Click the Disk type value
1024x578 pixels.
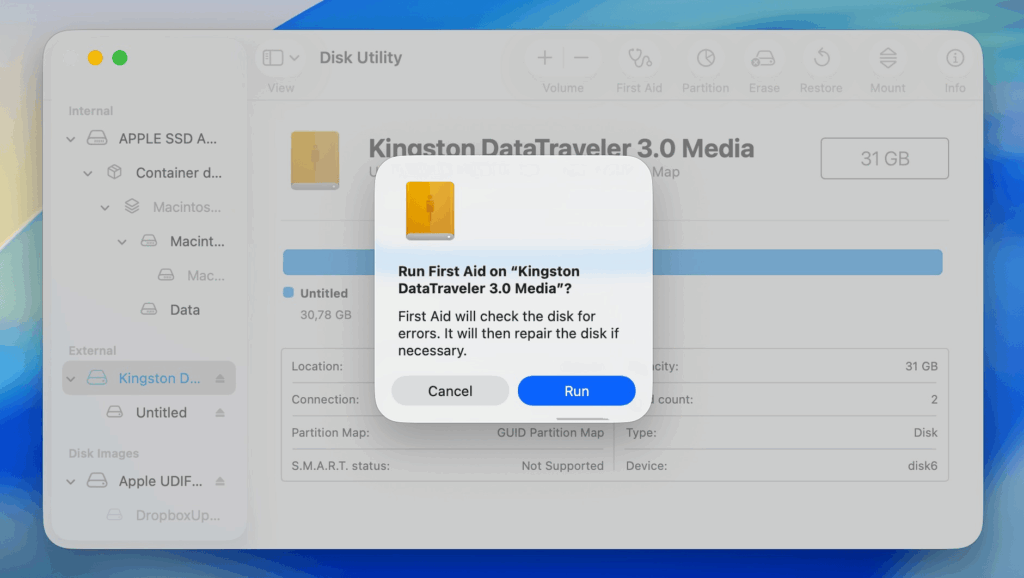pos(925,432)
